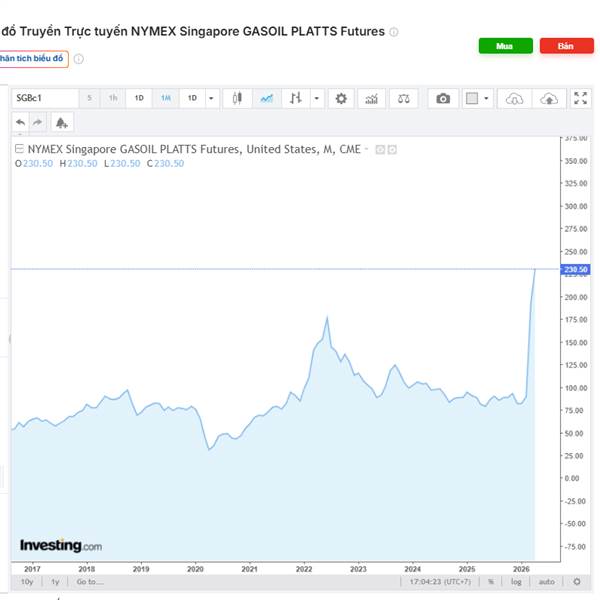Set range to 1y
The width and height of the screenshot is (600, 600).
[x=55, y=582]
